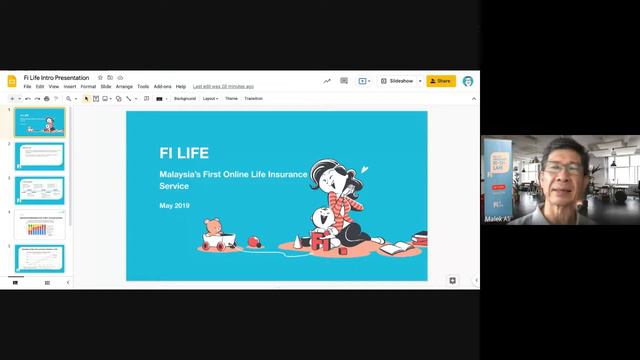Select slide 4 thumbnail with bar chart
This screenshot has width=640, height=360.
point(40,224)
